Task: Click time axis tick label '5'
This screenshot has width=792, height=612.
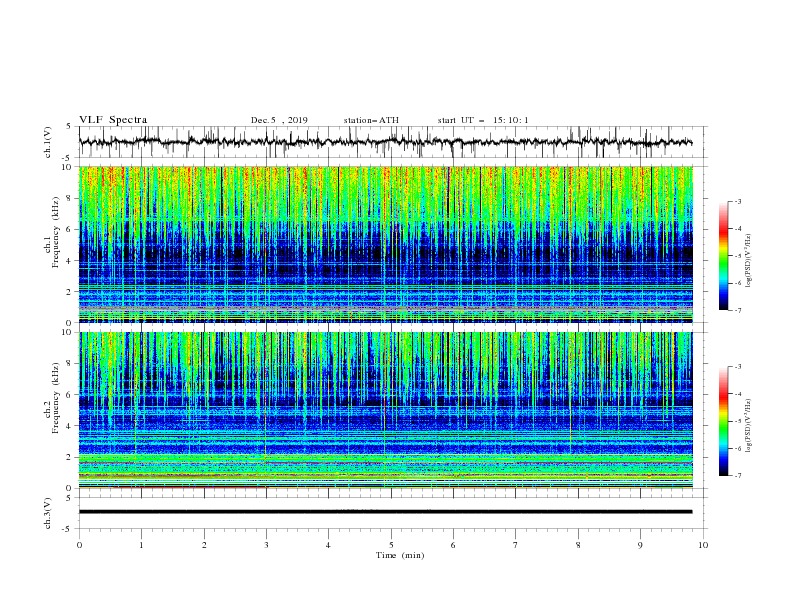Action: (x=391, y=545)
